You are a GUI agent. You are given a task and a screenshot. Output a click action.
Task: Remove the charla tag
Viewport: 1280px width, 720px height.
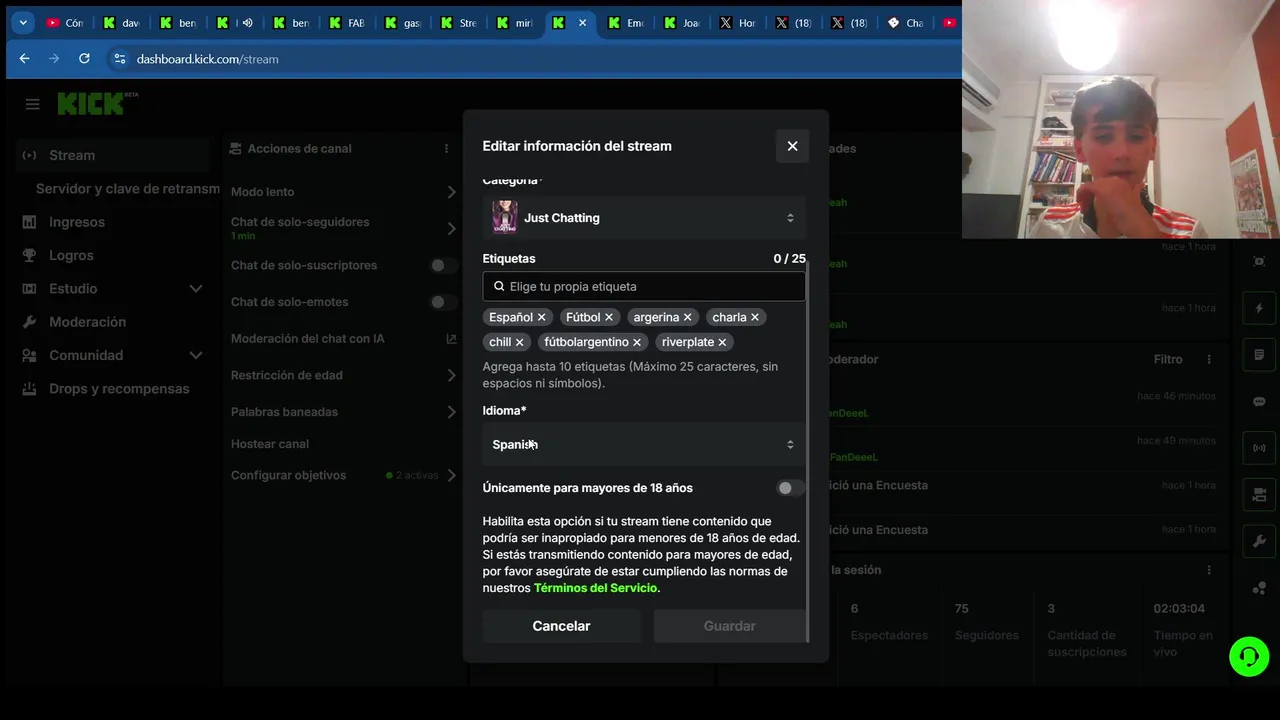755,317
